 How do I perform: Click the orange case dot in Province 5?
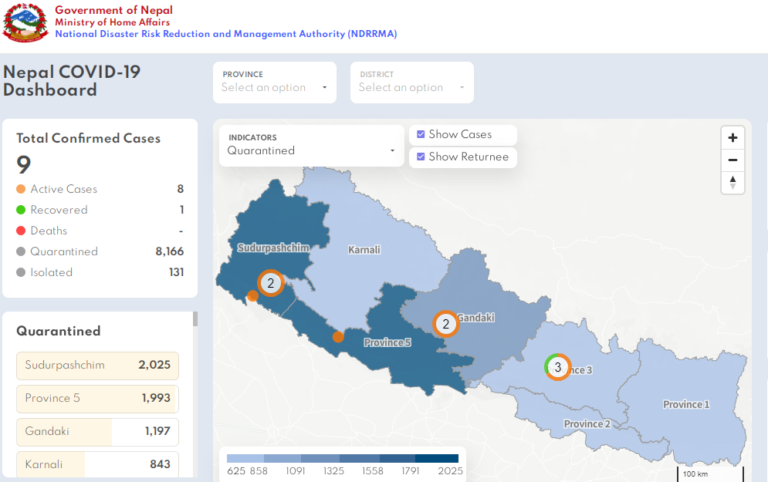pyautogui.click(x=338, y=337)
